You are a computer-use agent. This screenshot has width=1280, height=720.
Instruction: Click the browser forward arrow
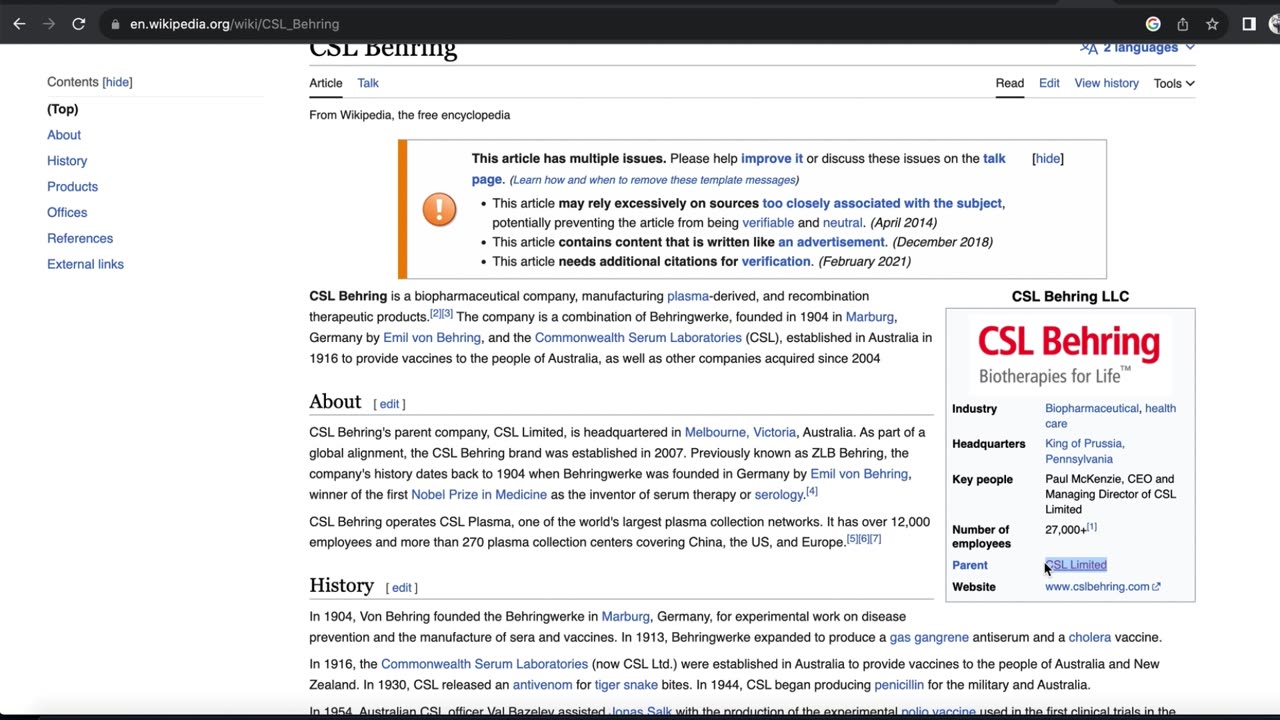[49, 24]
